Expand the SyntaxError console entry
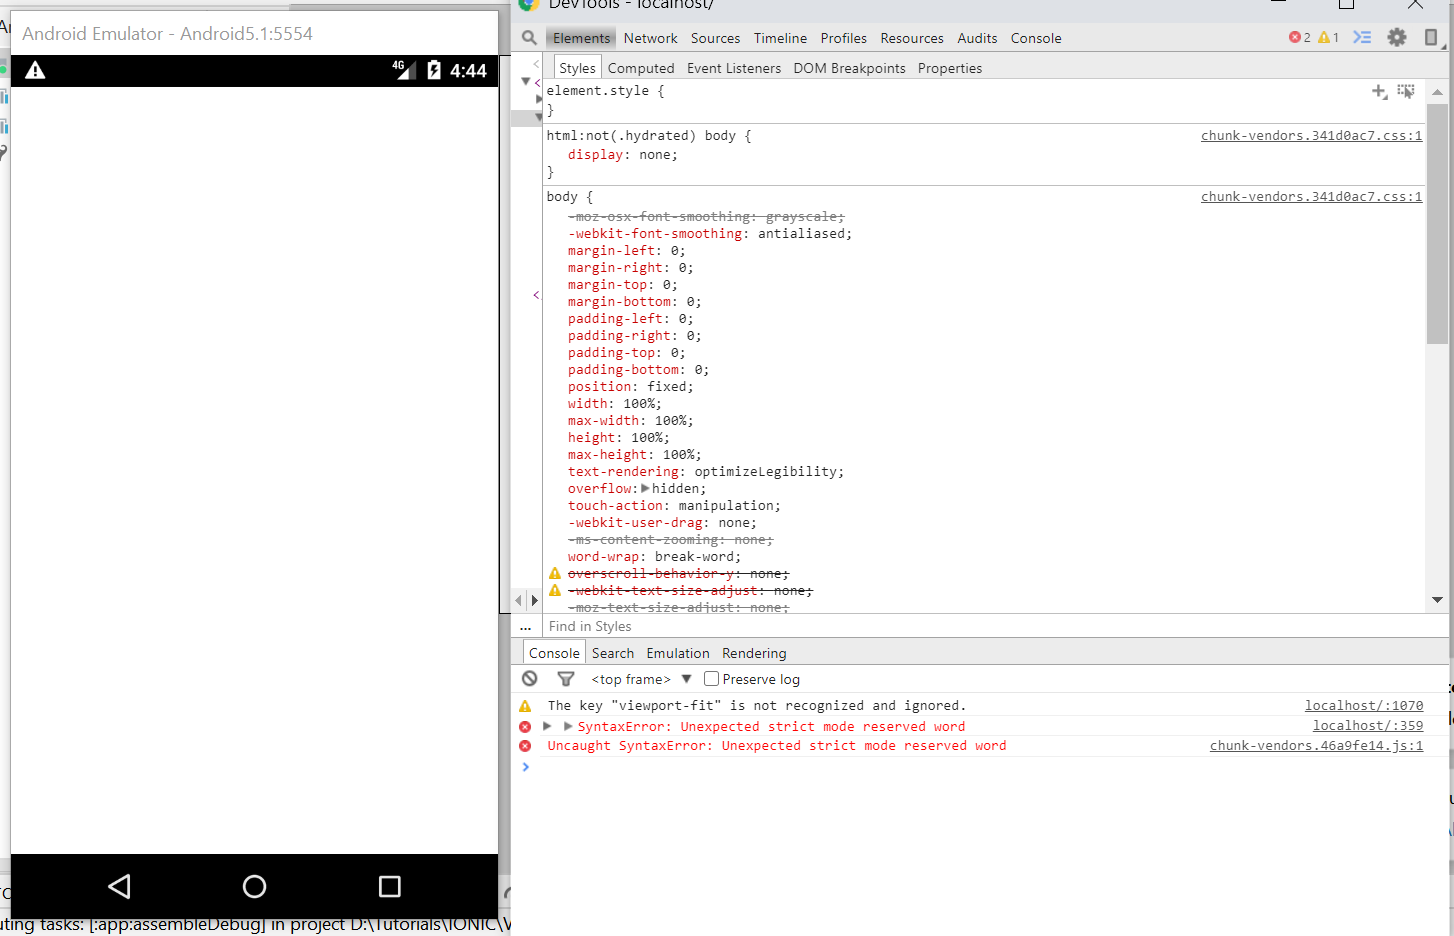1454x936 pixels. pyautogui.click(x=547, y=726)
